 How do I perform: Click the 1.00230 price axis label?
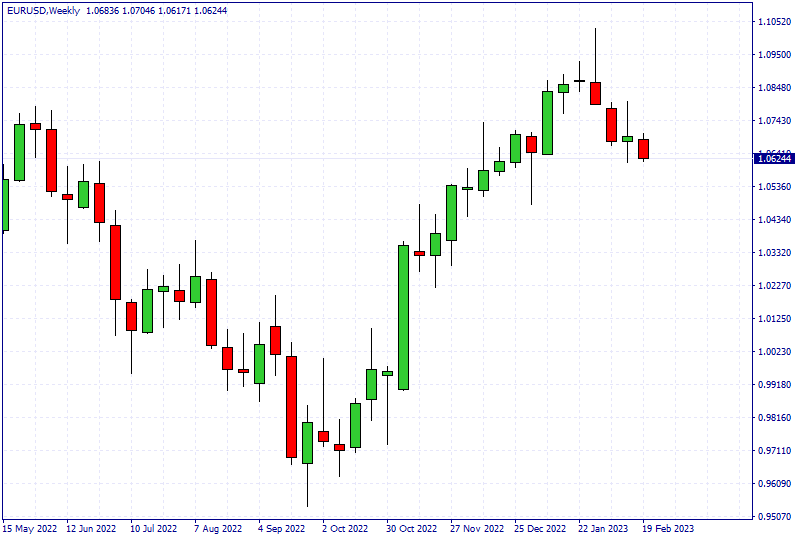point(775,351)
